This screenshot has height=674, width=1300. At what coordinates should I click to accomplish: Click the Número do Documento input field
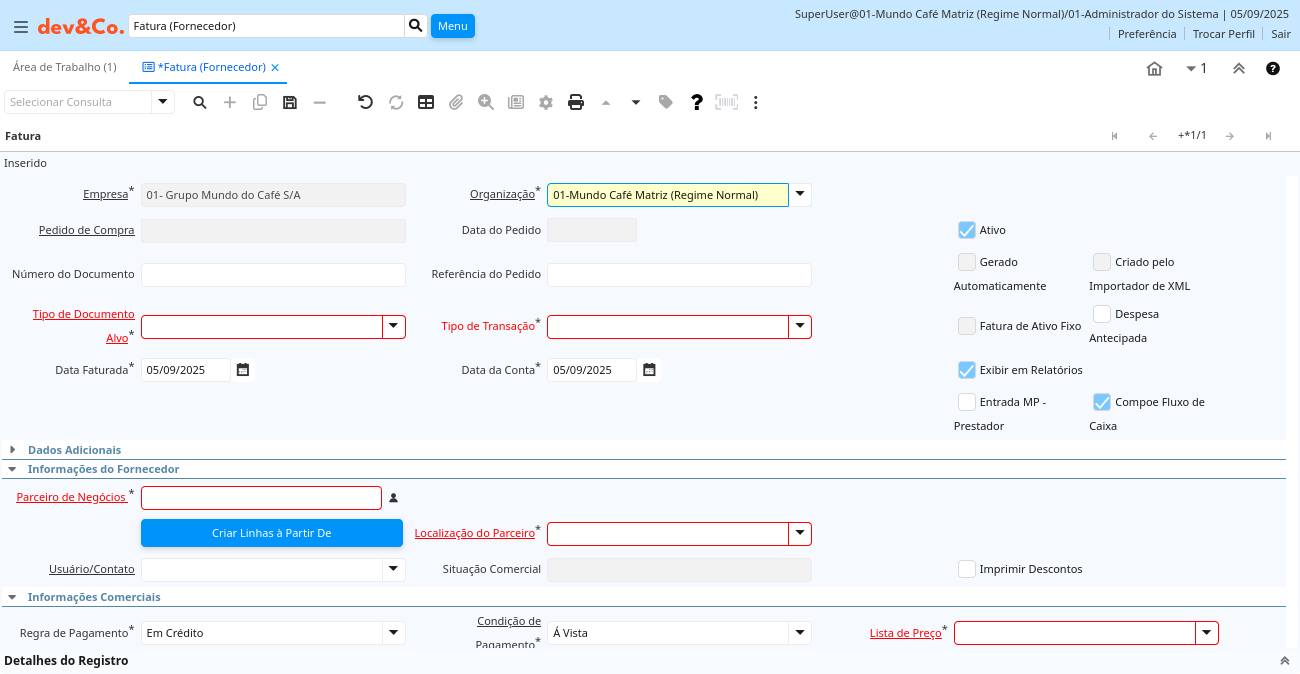click(273, 275)
